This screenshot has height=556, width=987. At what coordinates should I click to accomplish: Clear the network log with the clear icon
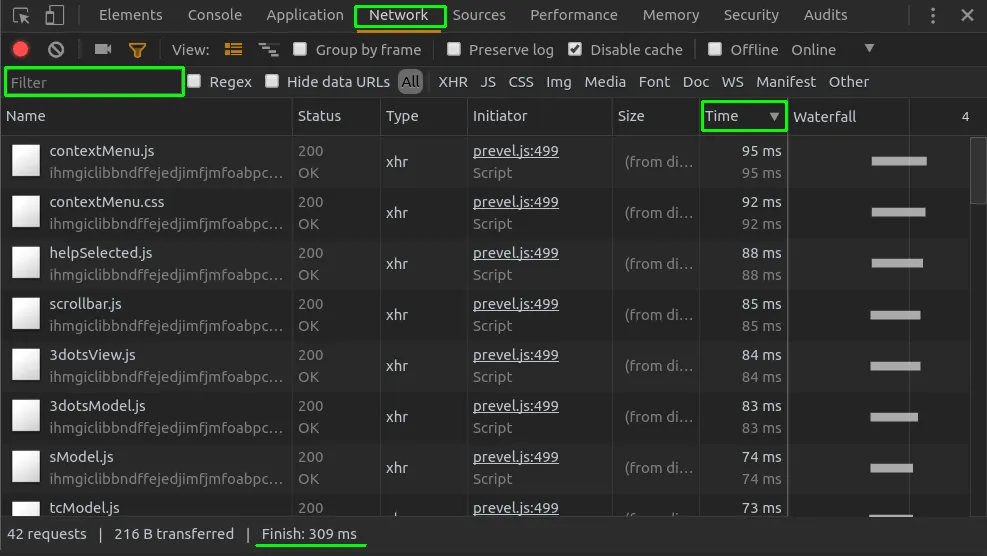click(x=56, y=49)
